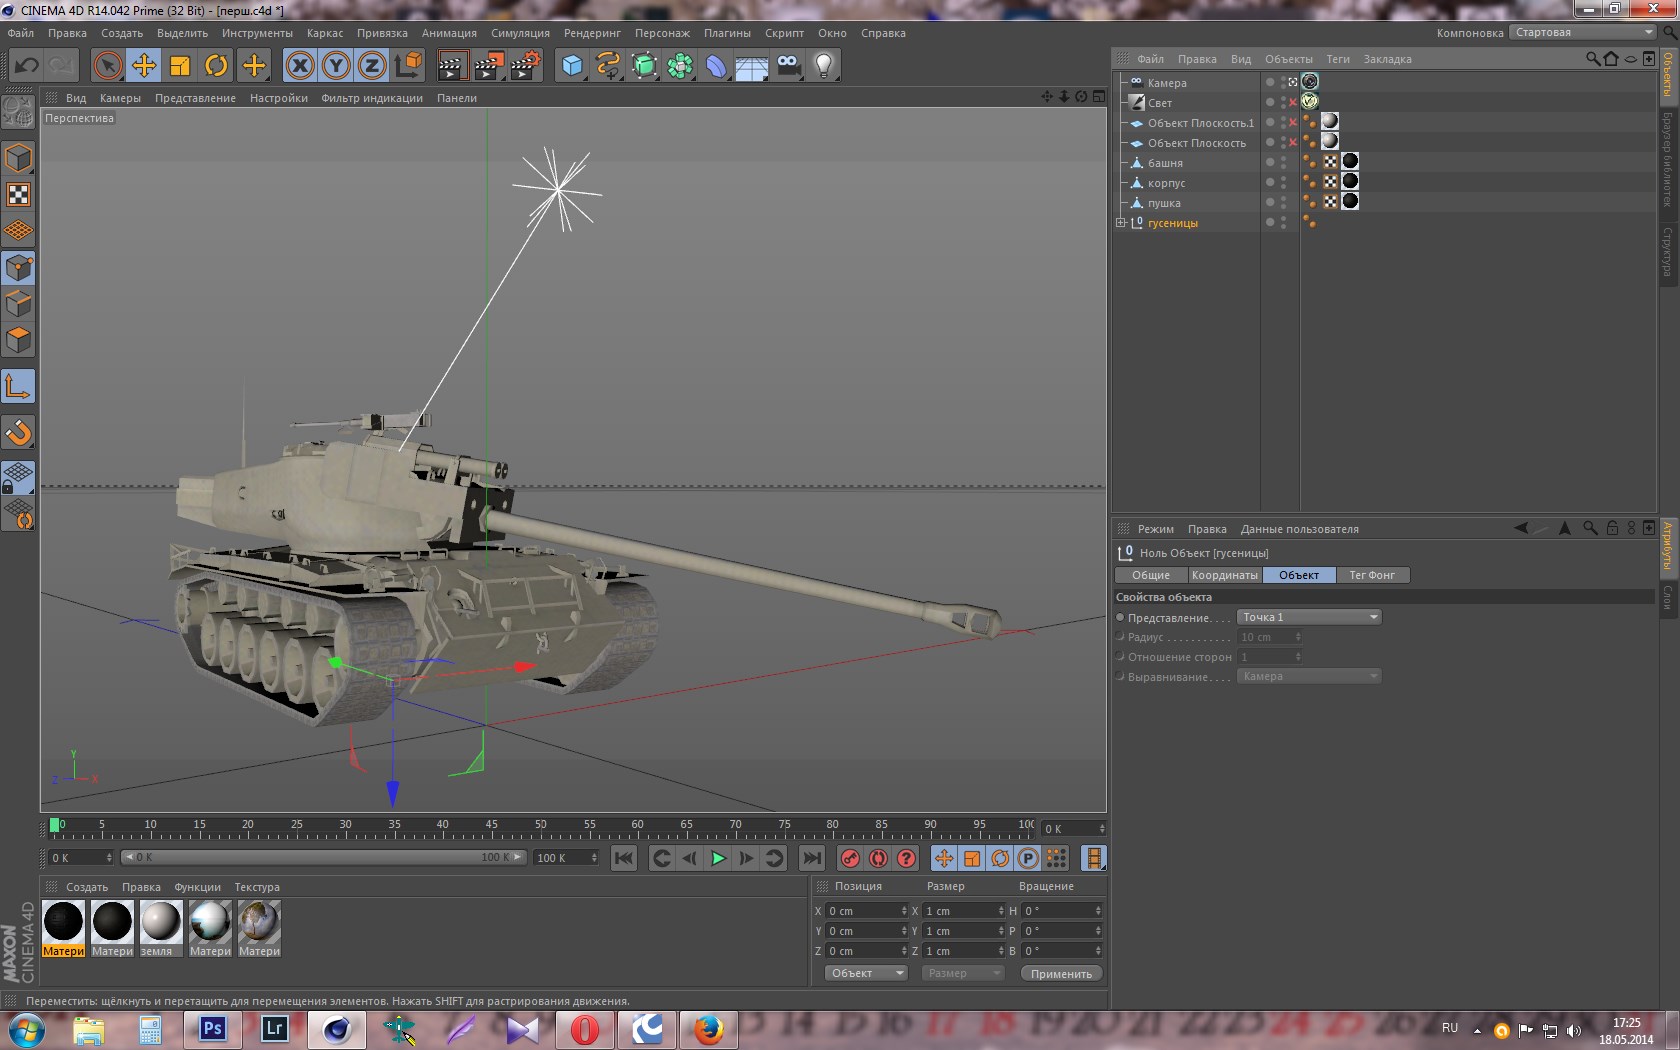Image resolution: width=1680 pixels, height=1050 pixels.
Task: Click the Применить button
Action: pos(1061,973)
